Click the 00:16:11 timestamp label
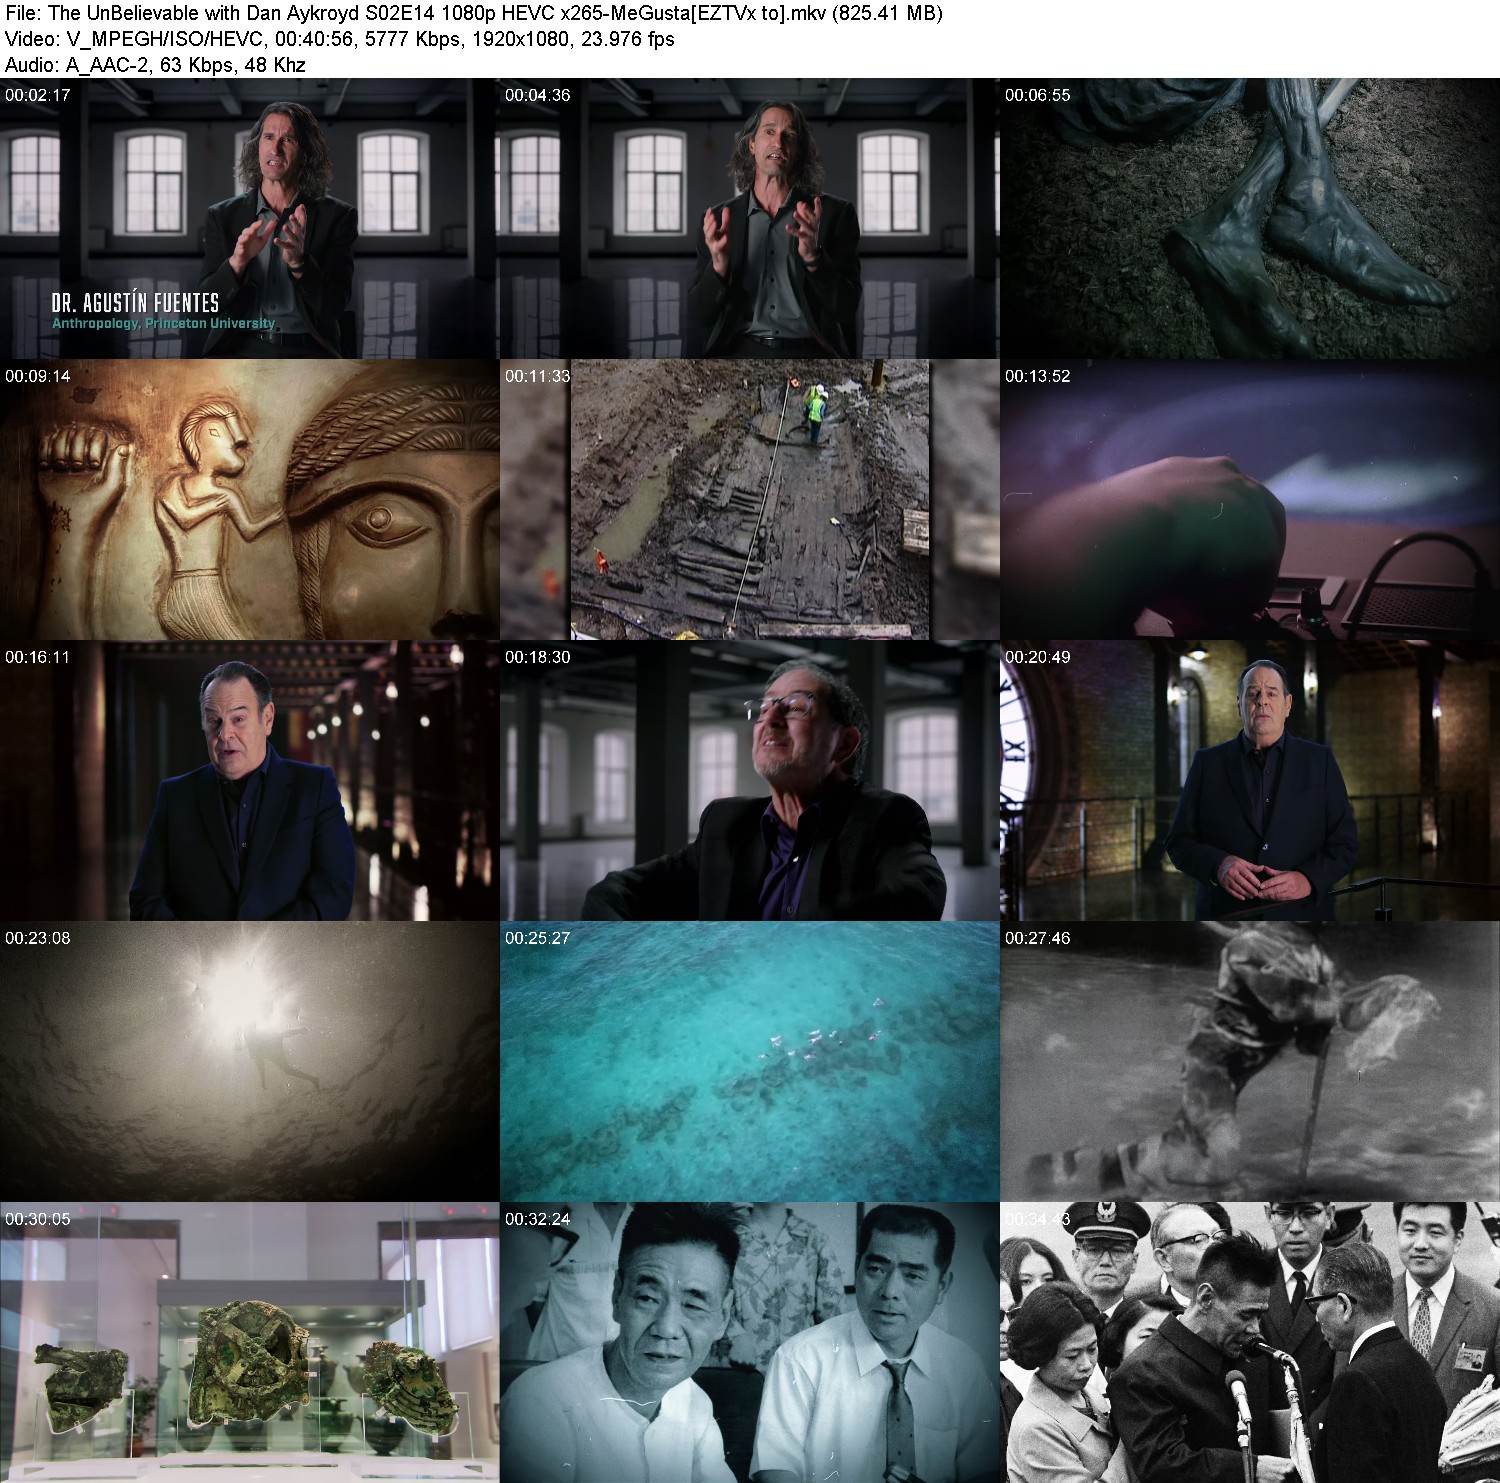Image resolution: width=1500 pixels, height=1483 pixels. coord(37,657)
